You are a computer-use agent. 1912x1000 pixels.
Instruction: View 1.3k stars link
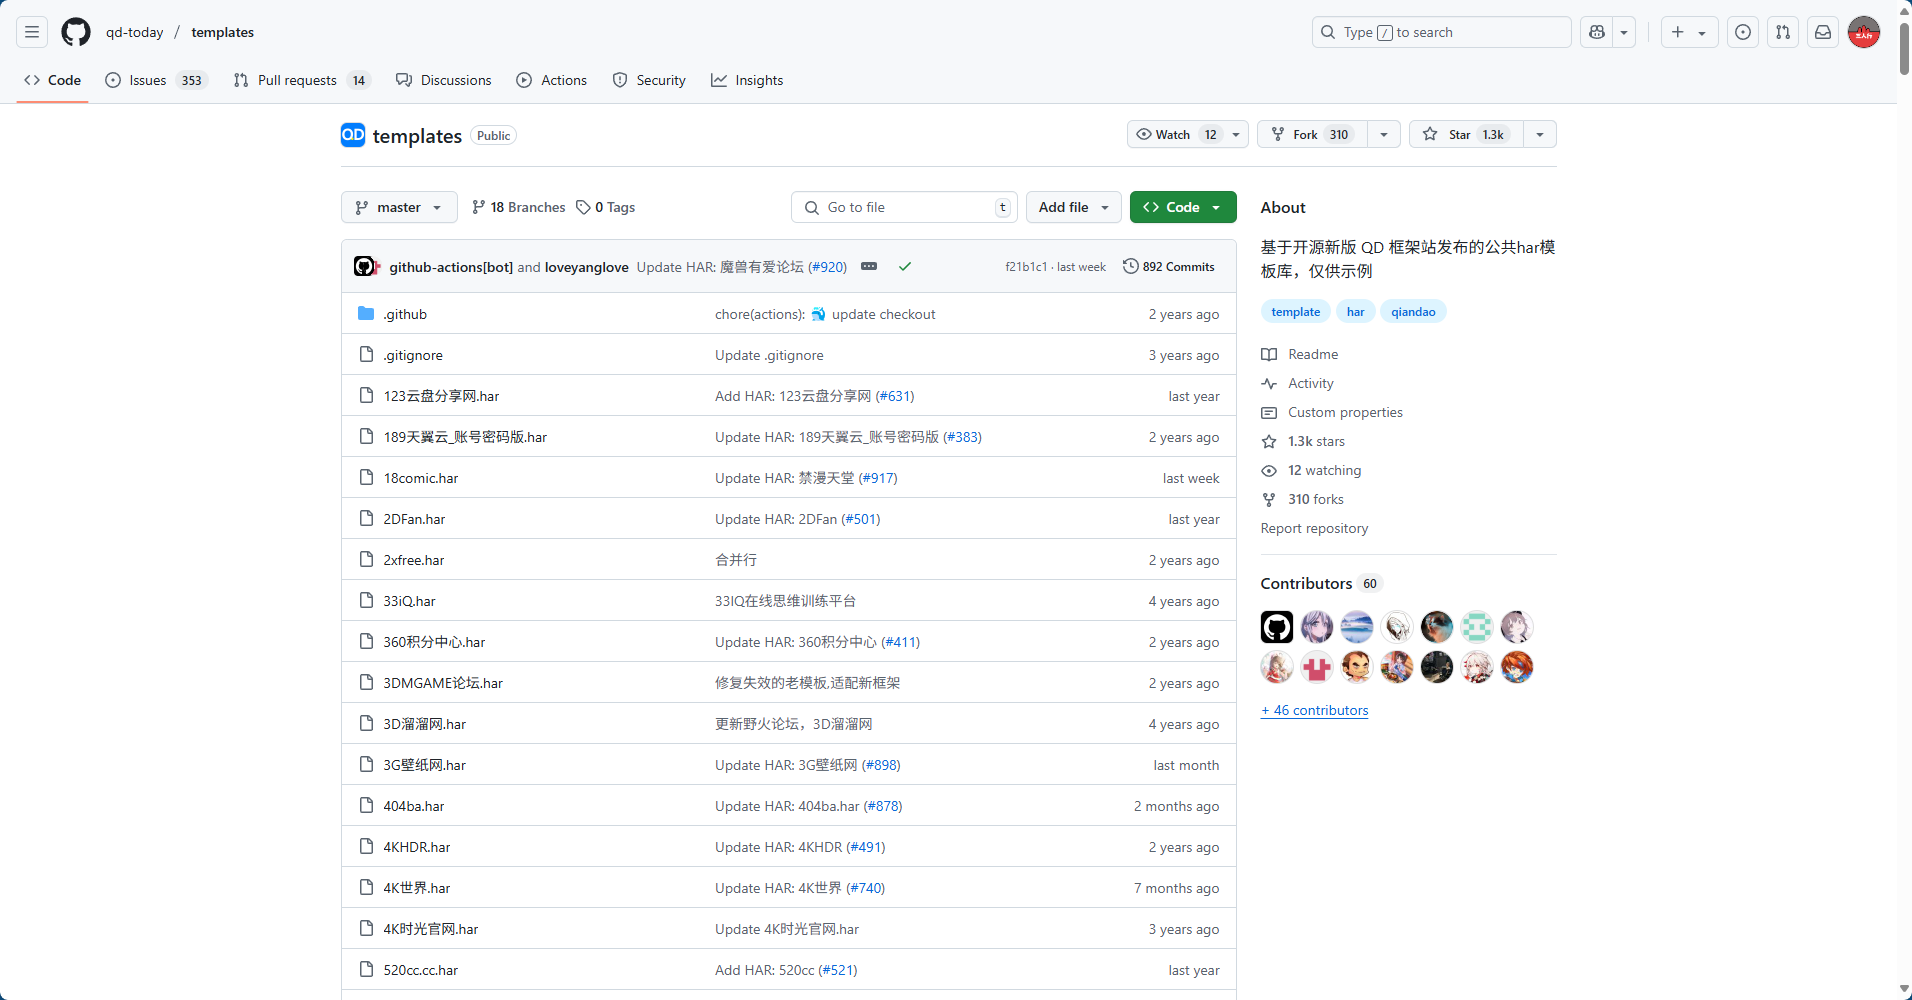(x=1303, y=441)
